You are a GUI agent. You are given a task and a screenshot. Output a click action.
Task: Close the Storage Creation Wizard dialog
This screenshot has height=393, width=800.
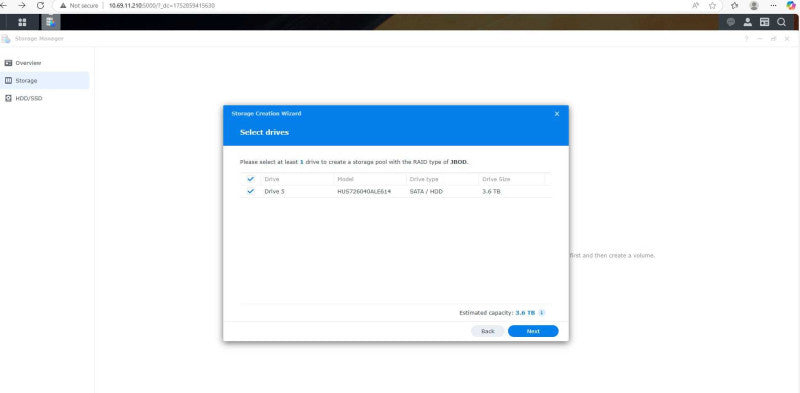coord(557,114)
